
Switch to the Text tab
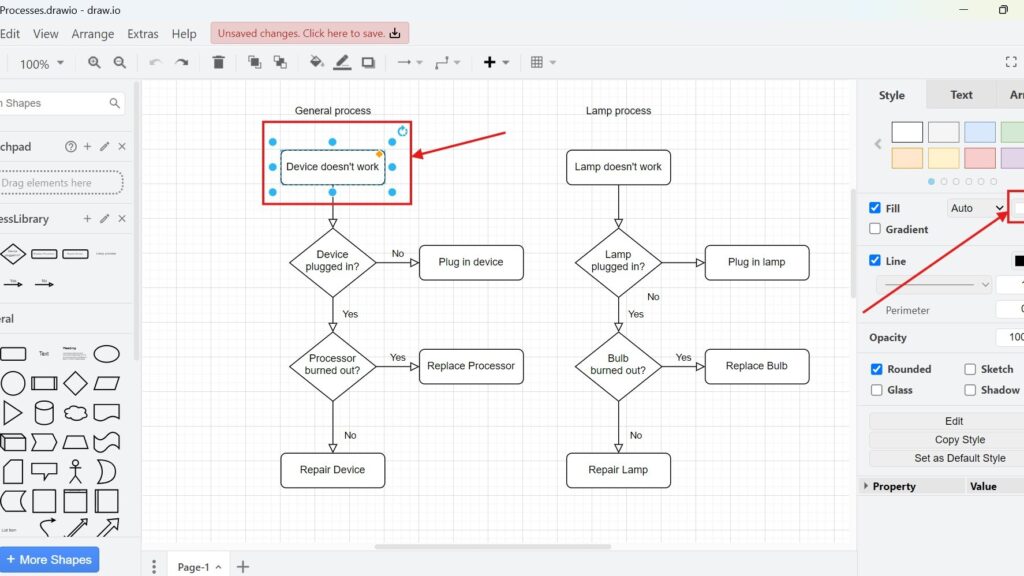pos(960,94)
